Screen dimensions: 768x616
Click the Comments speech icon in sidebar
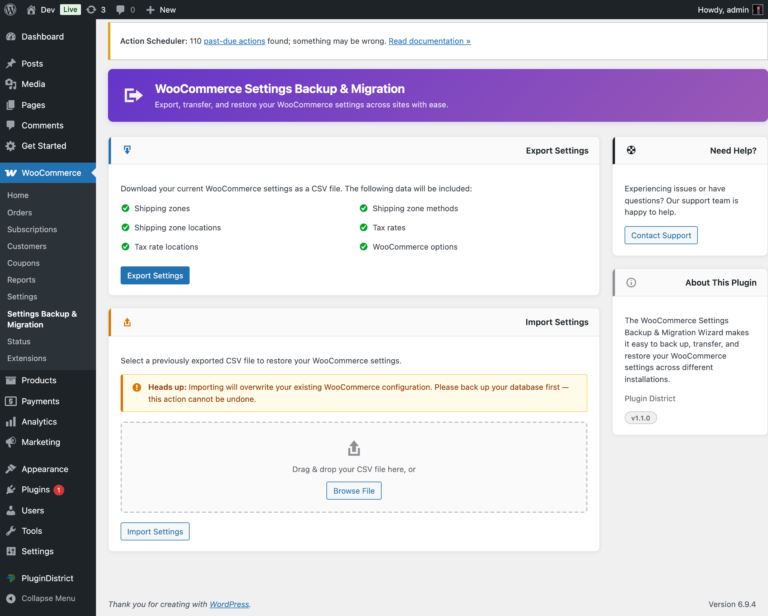point(11,125)
